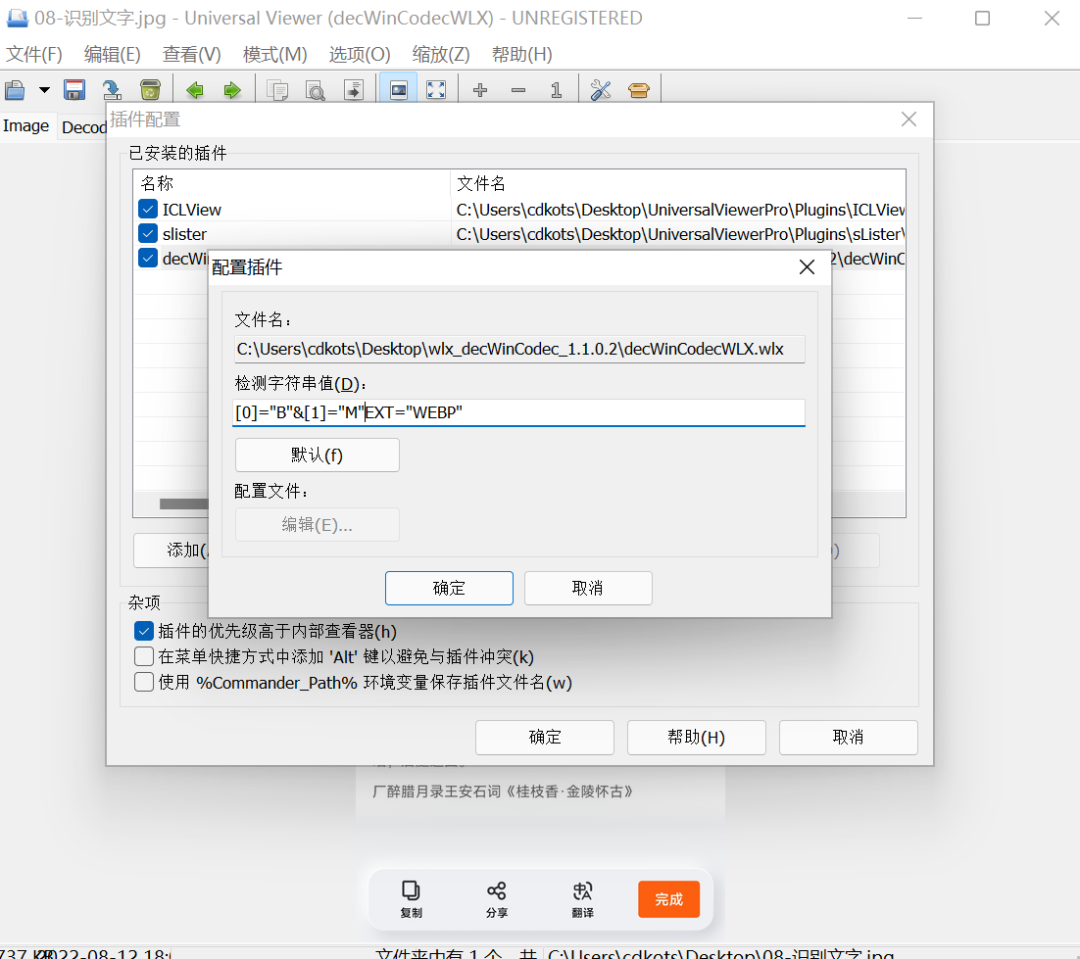
Task: Click the 检测字符串值 input field
Action: 519,413
